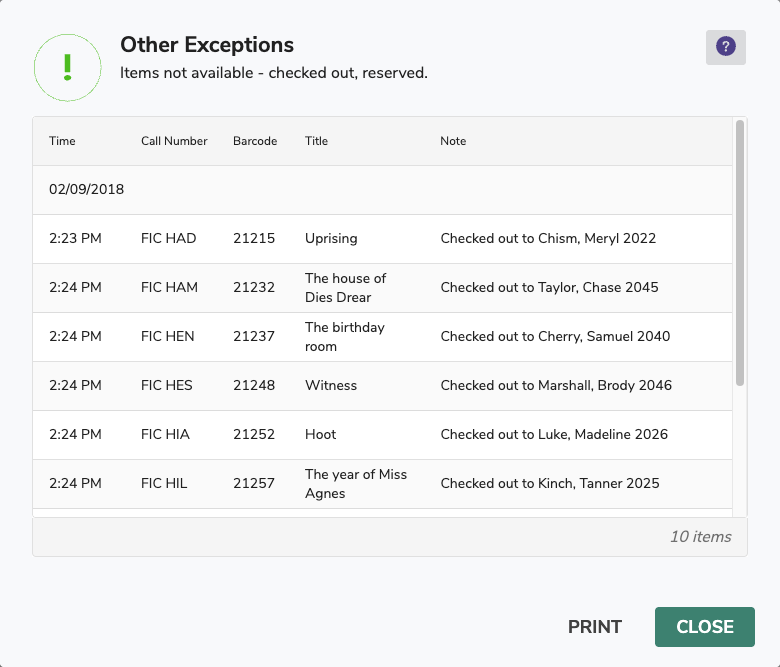Viewport: 780px width, 667px height.
Task: Click the Time column header
Action: coord(62,141)
